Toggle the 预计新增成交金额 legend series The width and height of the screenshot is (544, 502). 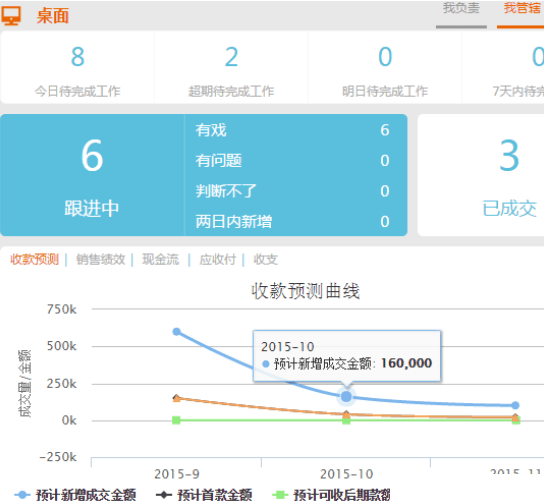(x=75, y=494)
